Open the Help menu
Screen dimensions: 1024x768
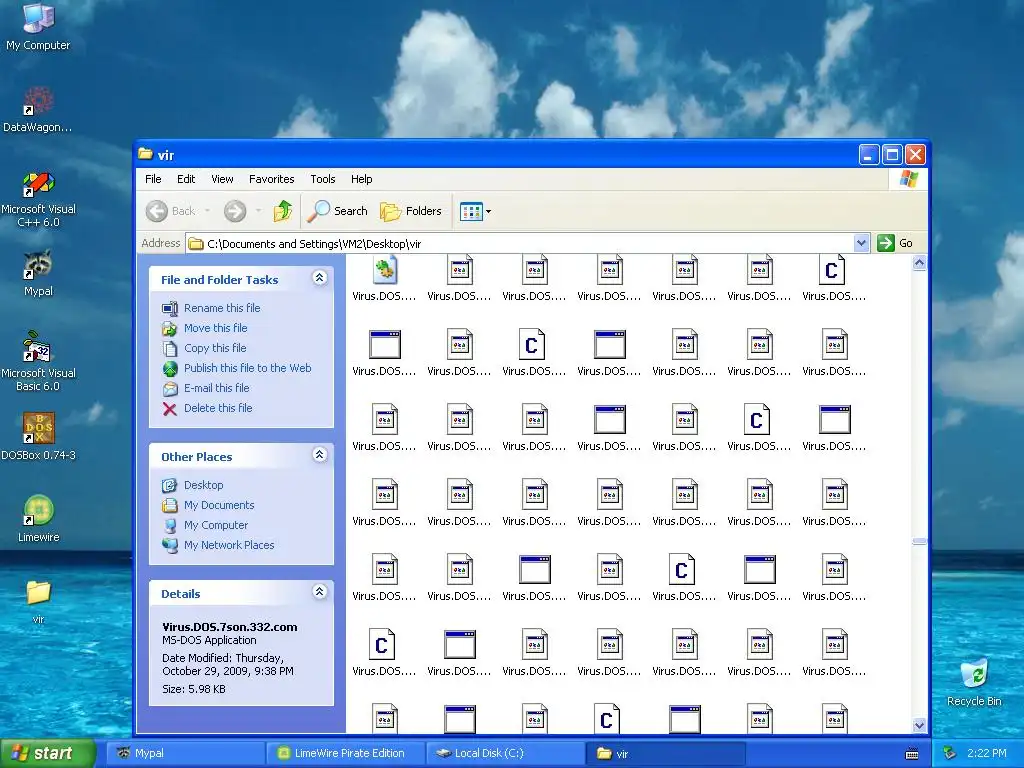tap(361, 179)
